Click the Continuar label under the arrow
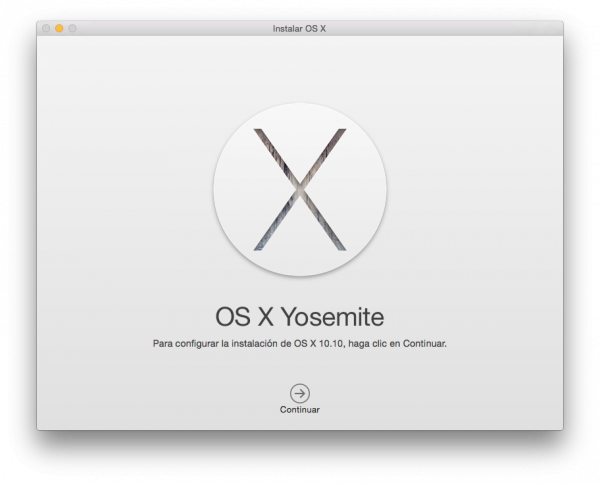This screenshot has height=483, width=600. (300, 410)
